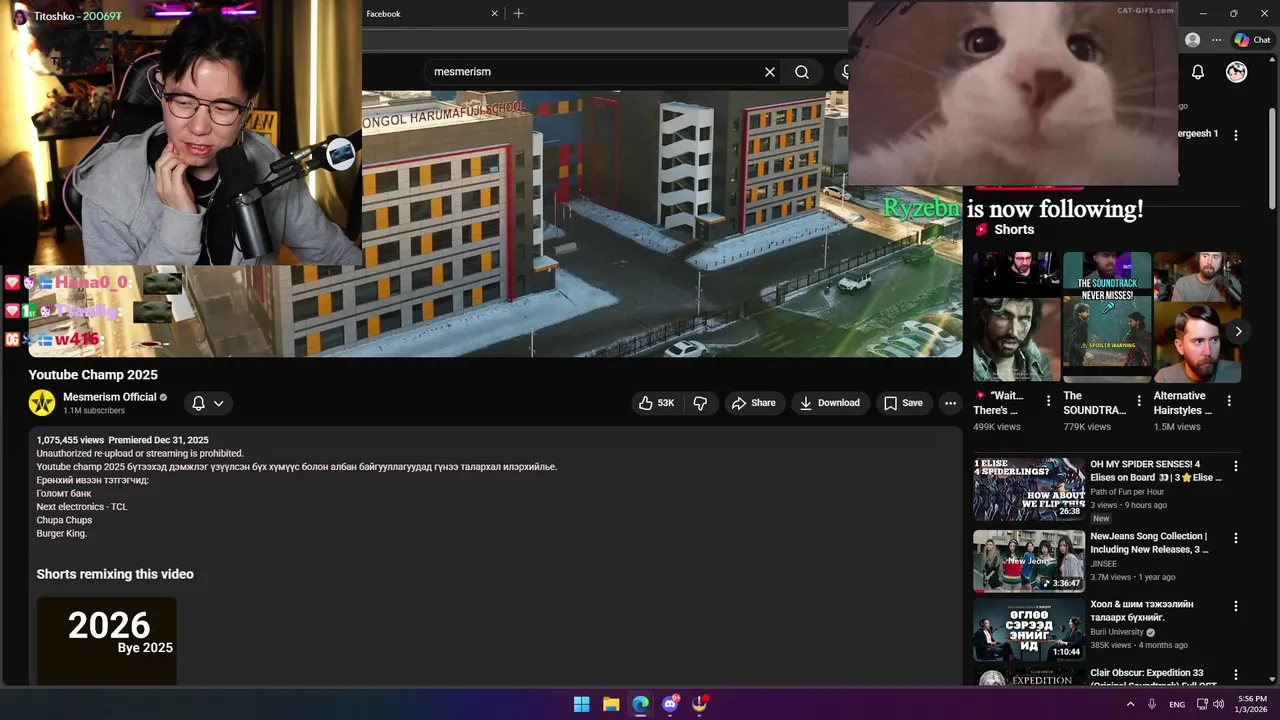Screen dimensions: 1280x720
Task: Open the YouTube account avatar menu
Action: (1237, 72)
